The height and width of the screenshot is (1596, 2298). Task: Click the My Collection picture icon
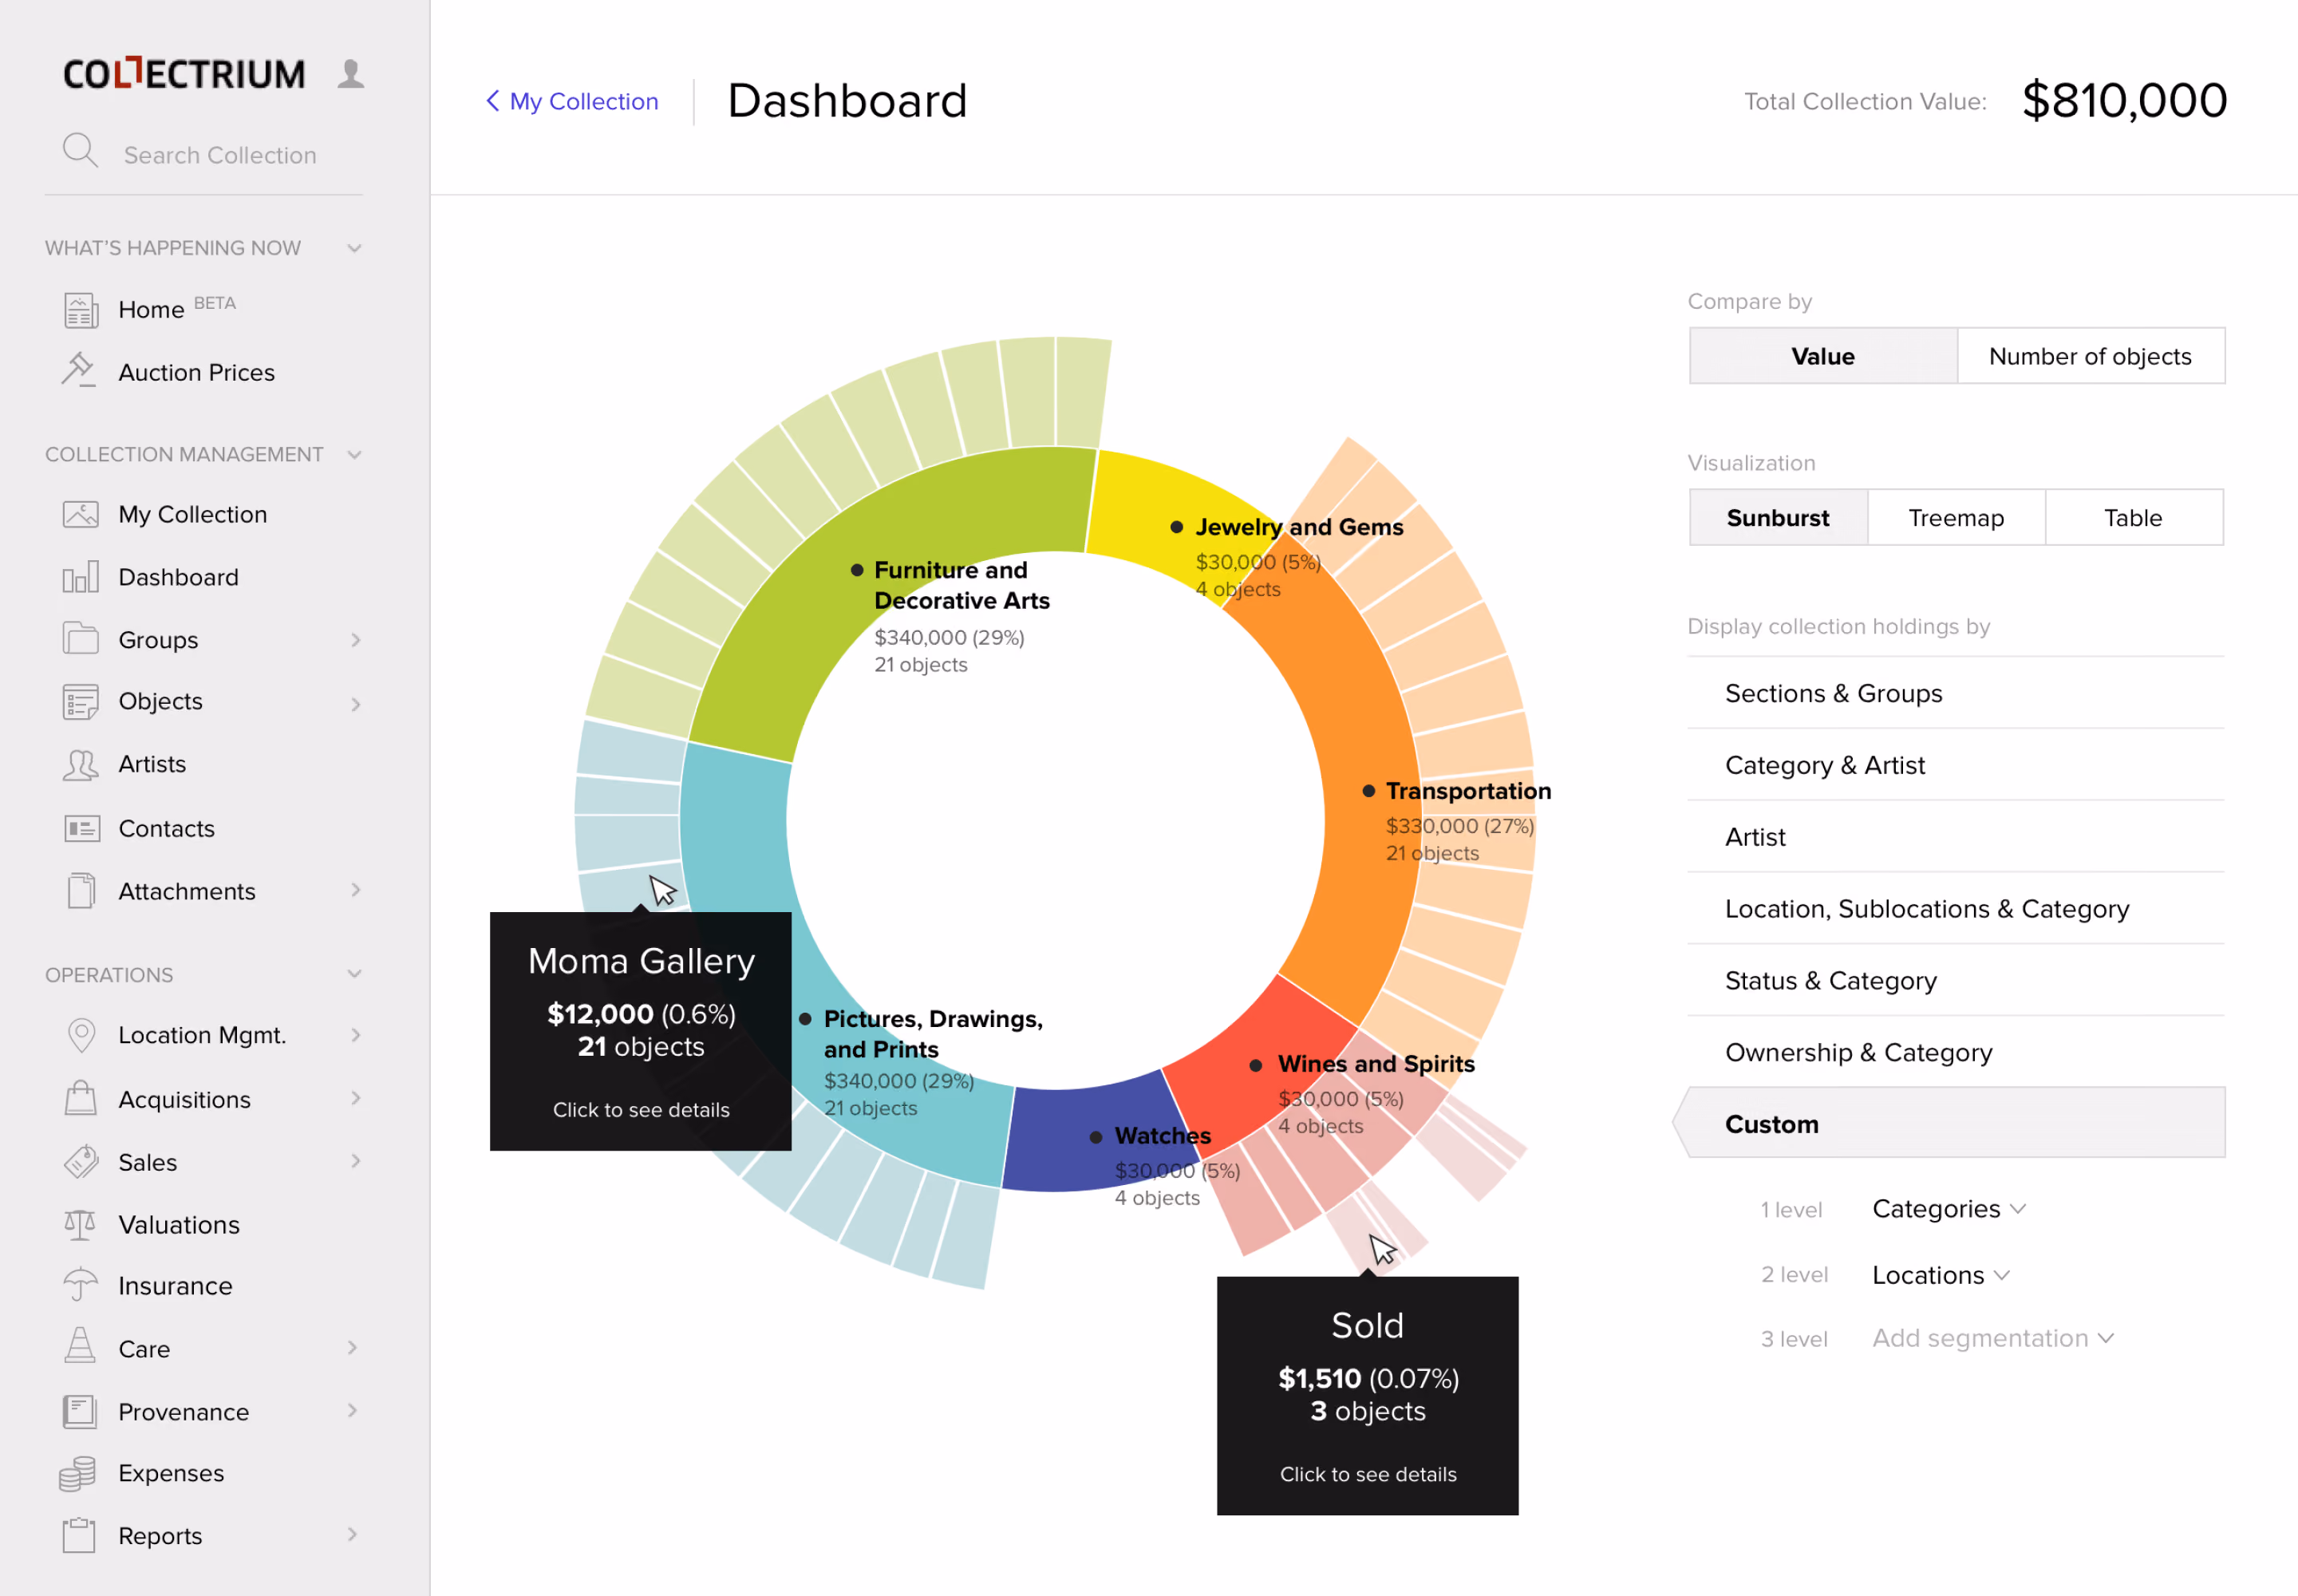coord(81,514)
